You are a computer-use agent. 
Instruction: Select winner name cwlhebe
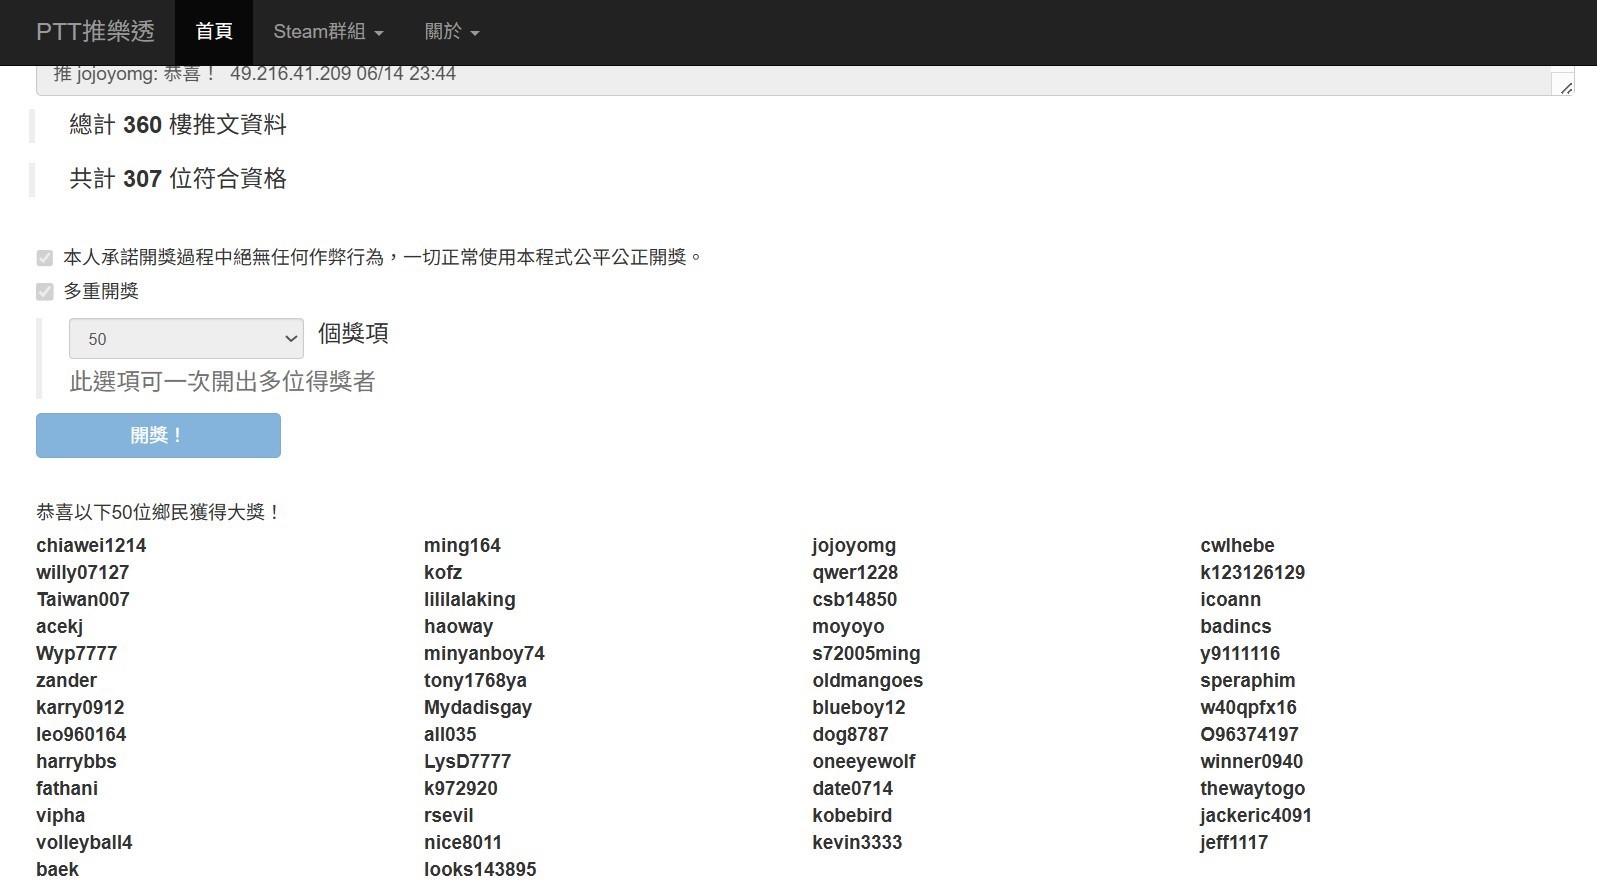(1237, 546)
